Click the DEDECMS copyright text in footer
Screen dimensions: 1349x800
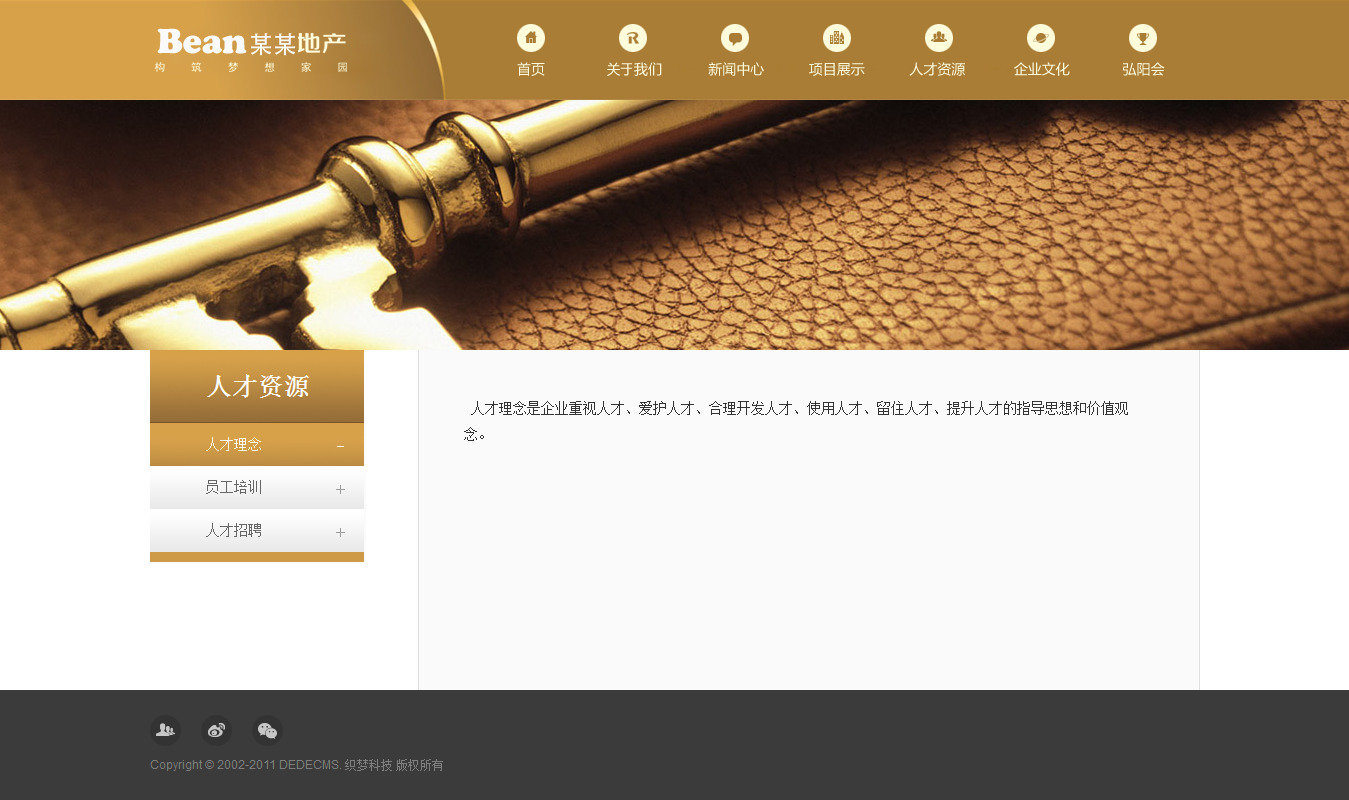pos(296,765)
